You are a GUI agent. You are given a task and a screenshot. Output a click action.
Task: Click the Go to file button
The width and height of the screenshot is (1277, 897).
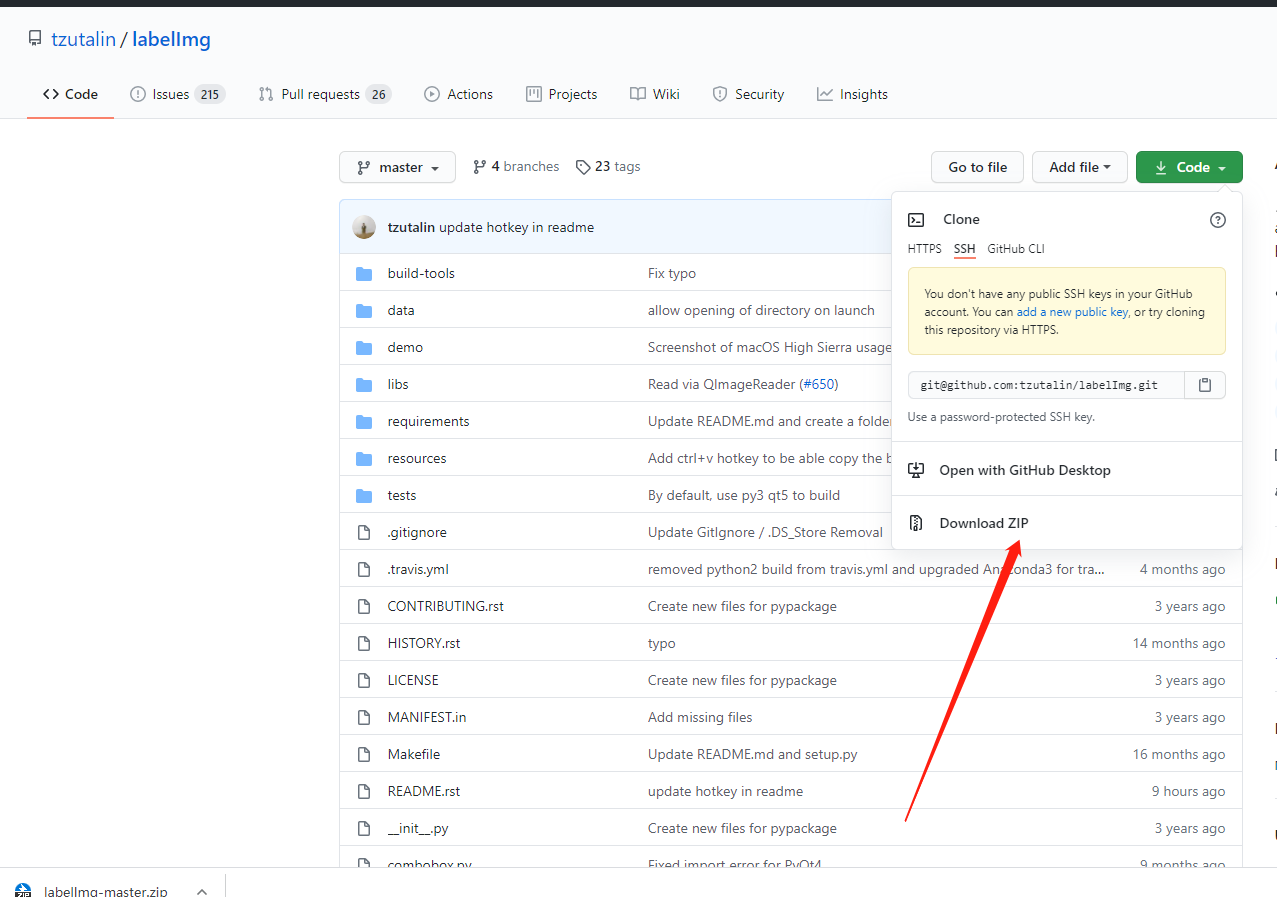coord(977,167)
